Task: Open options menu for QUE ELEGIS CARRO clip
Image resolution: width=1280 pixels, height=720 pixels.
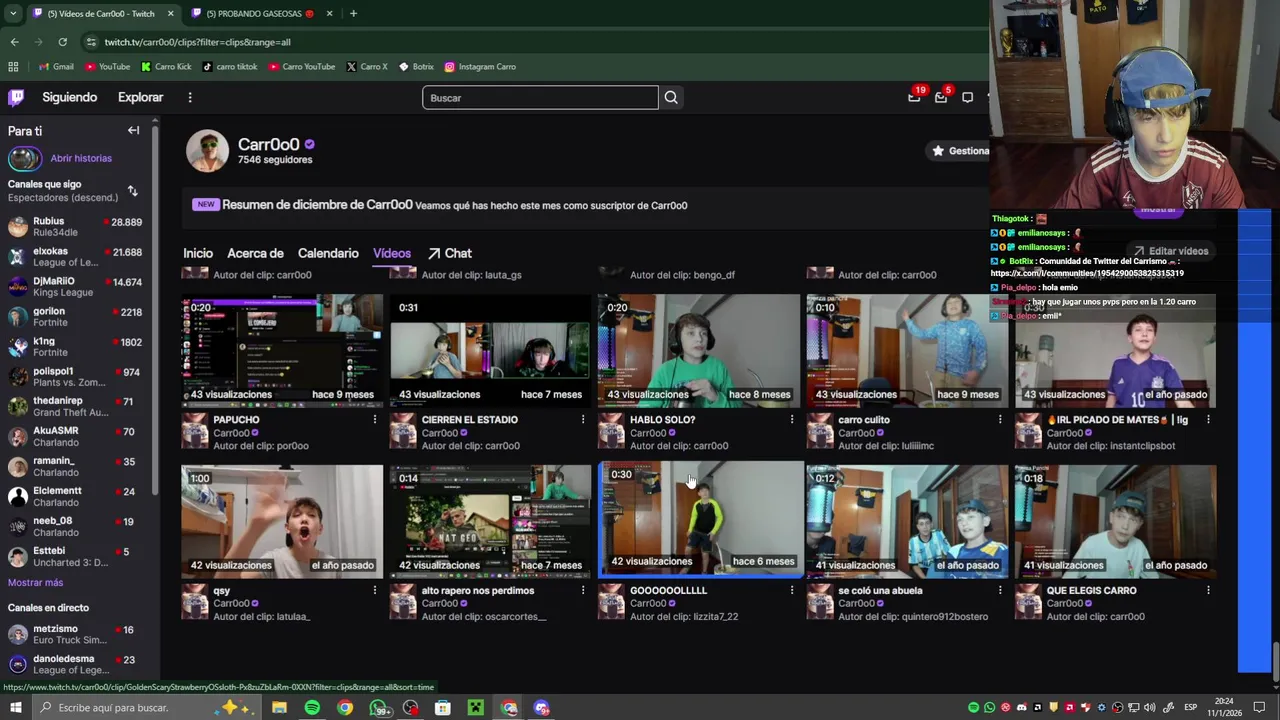Action: coord(1208,591)
